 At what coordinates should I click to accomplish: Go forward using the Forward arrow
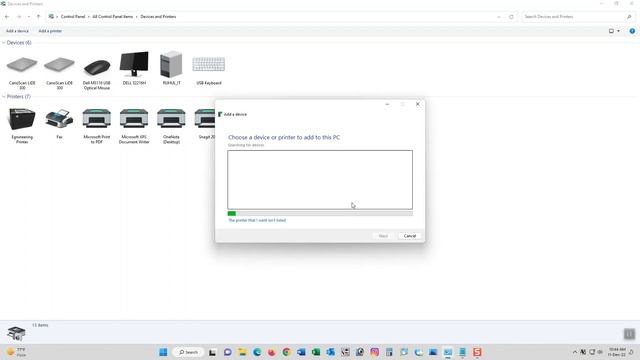(19, 17)
